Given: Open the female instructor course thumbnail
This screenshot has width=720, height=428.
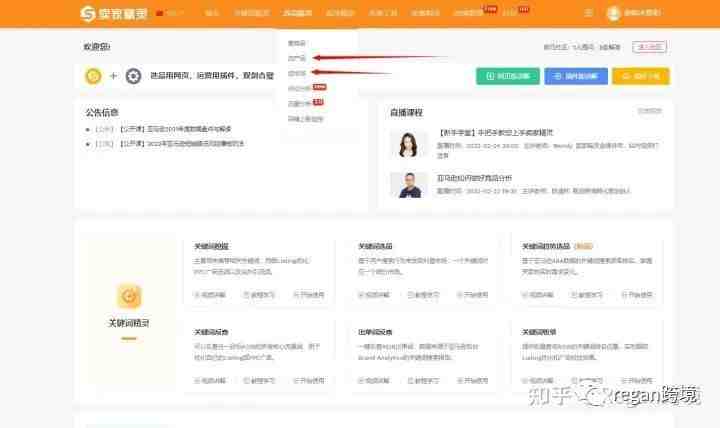Looking at the screenshot, I should coord(408,144).
